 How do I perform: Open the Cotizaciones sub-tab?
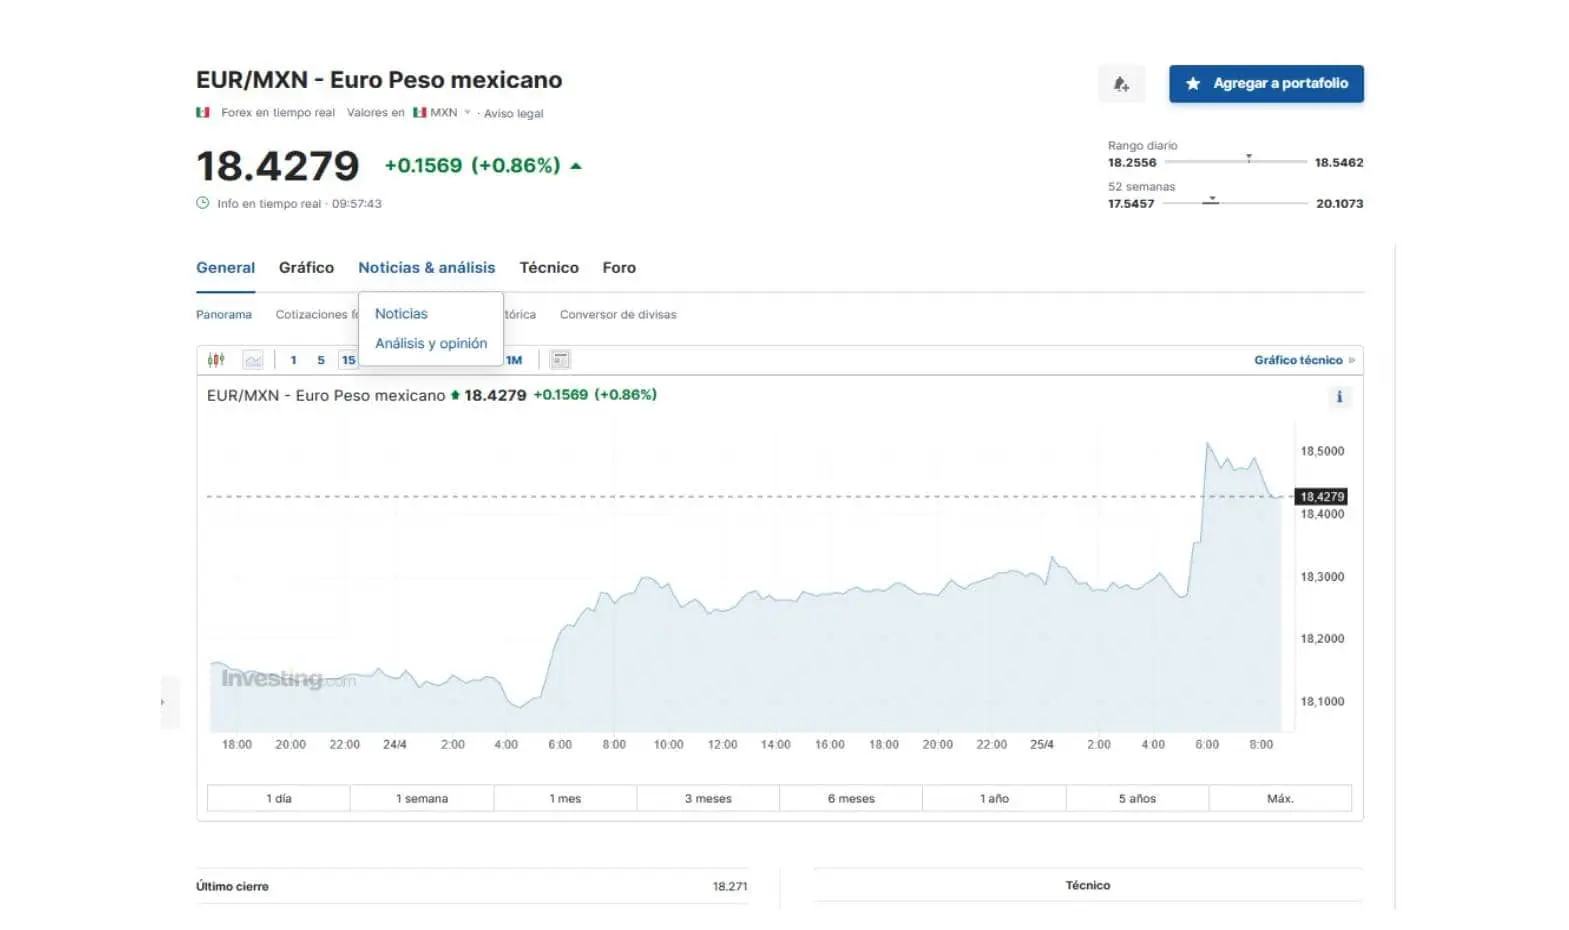tap(316, 315)
